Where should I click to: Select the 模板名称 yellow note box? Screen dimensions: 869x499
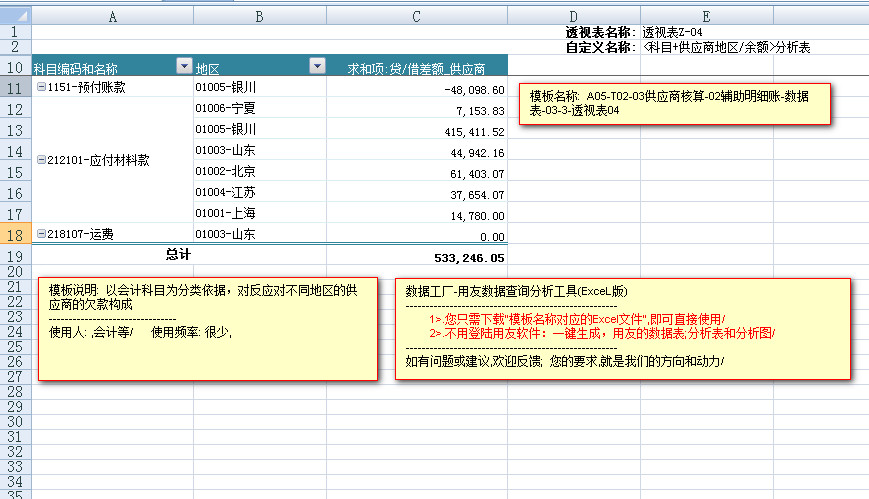[x=675, y=103]
